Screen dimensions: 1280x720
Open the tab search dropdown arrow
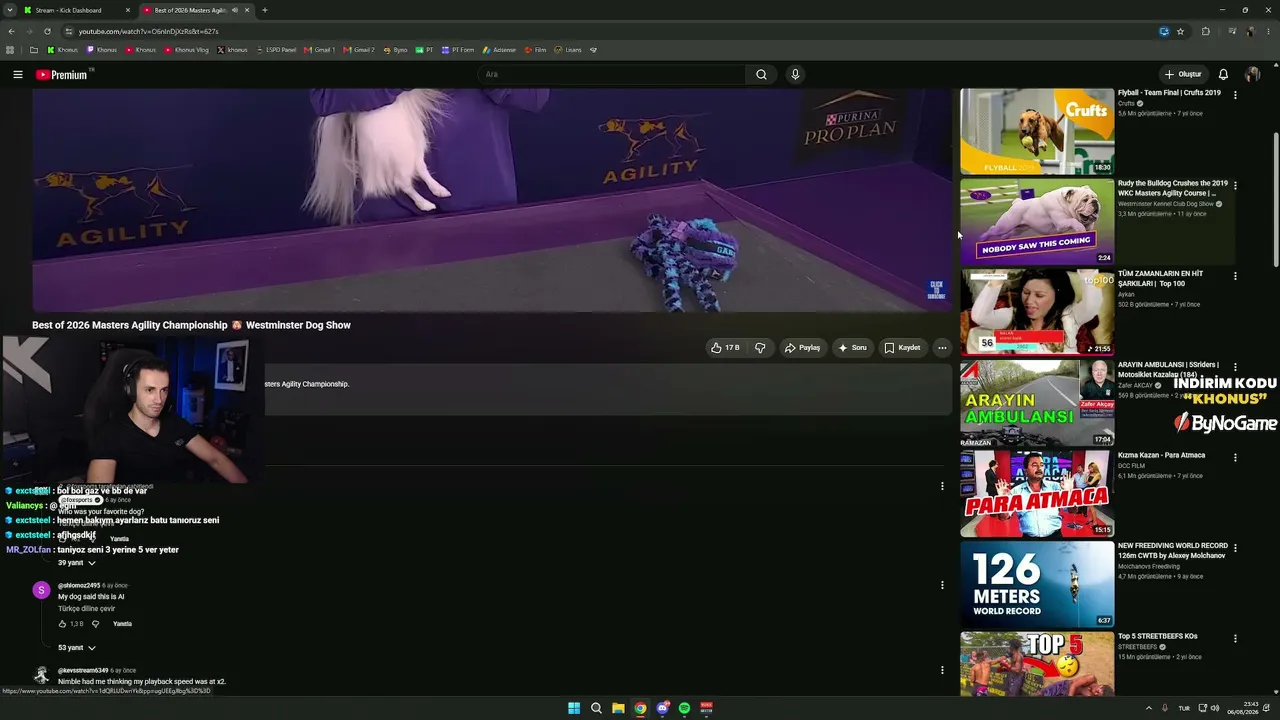(x=8, y=10)
